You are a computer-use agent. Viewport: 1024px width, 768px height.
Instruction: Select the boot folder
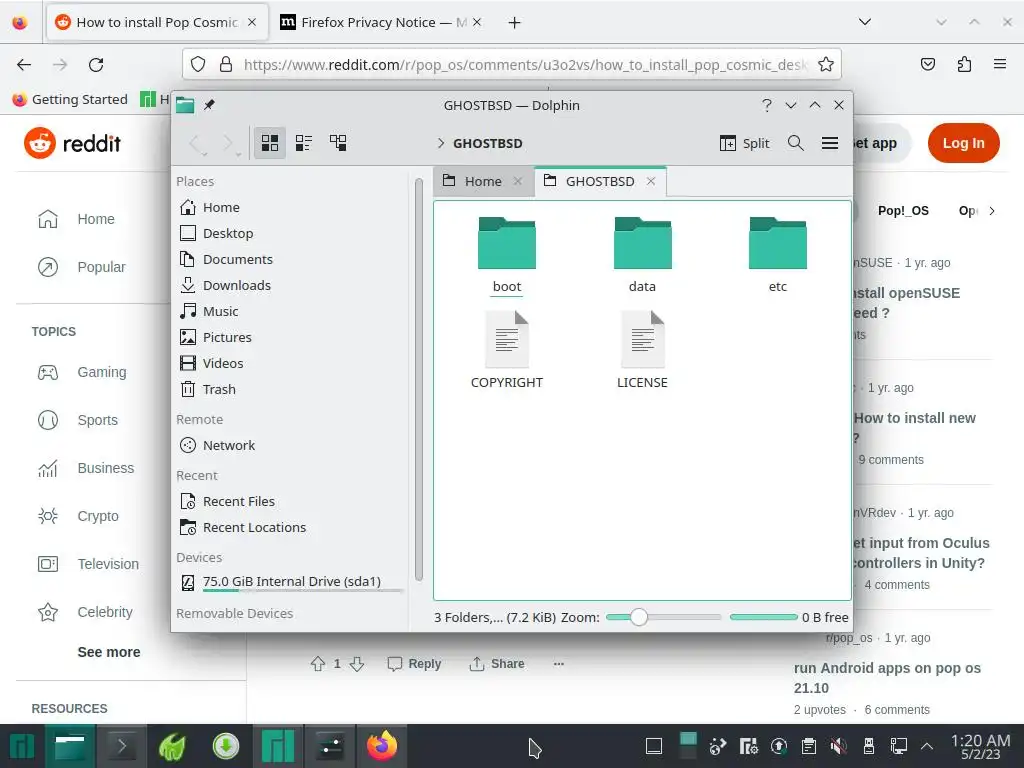[507, 255]
